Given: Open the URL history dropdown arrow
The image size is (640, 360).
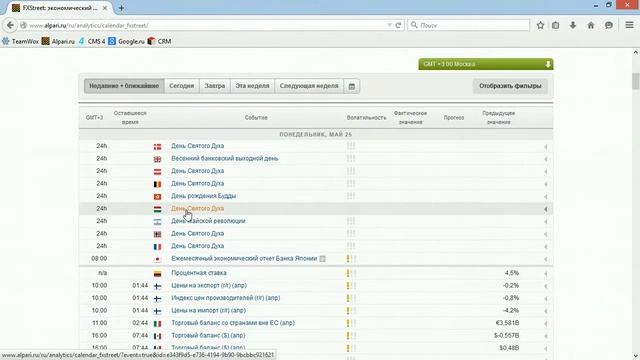Looking at the screenshot, I should click(389, 25).
